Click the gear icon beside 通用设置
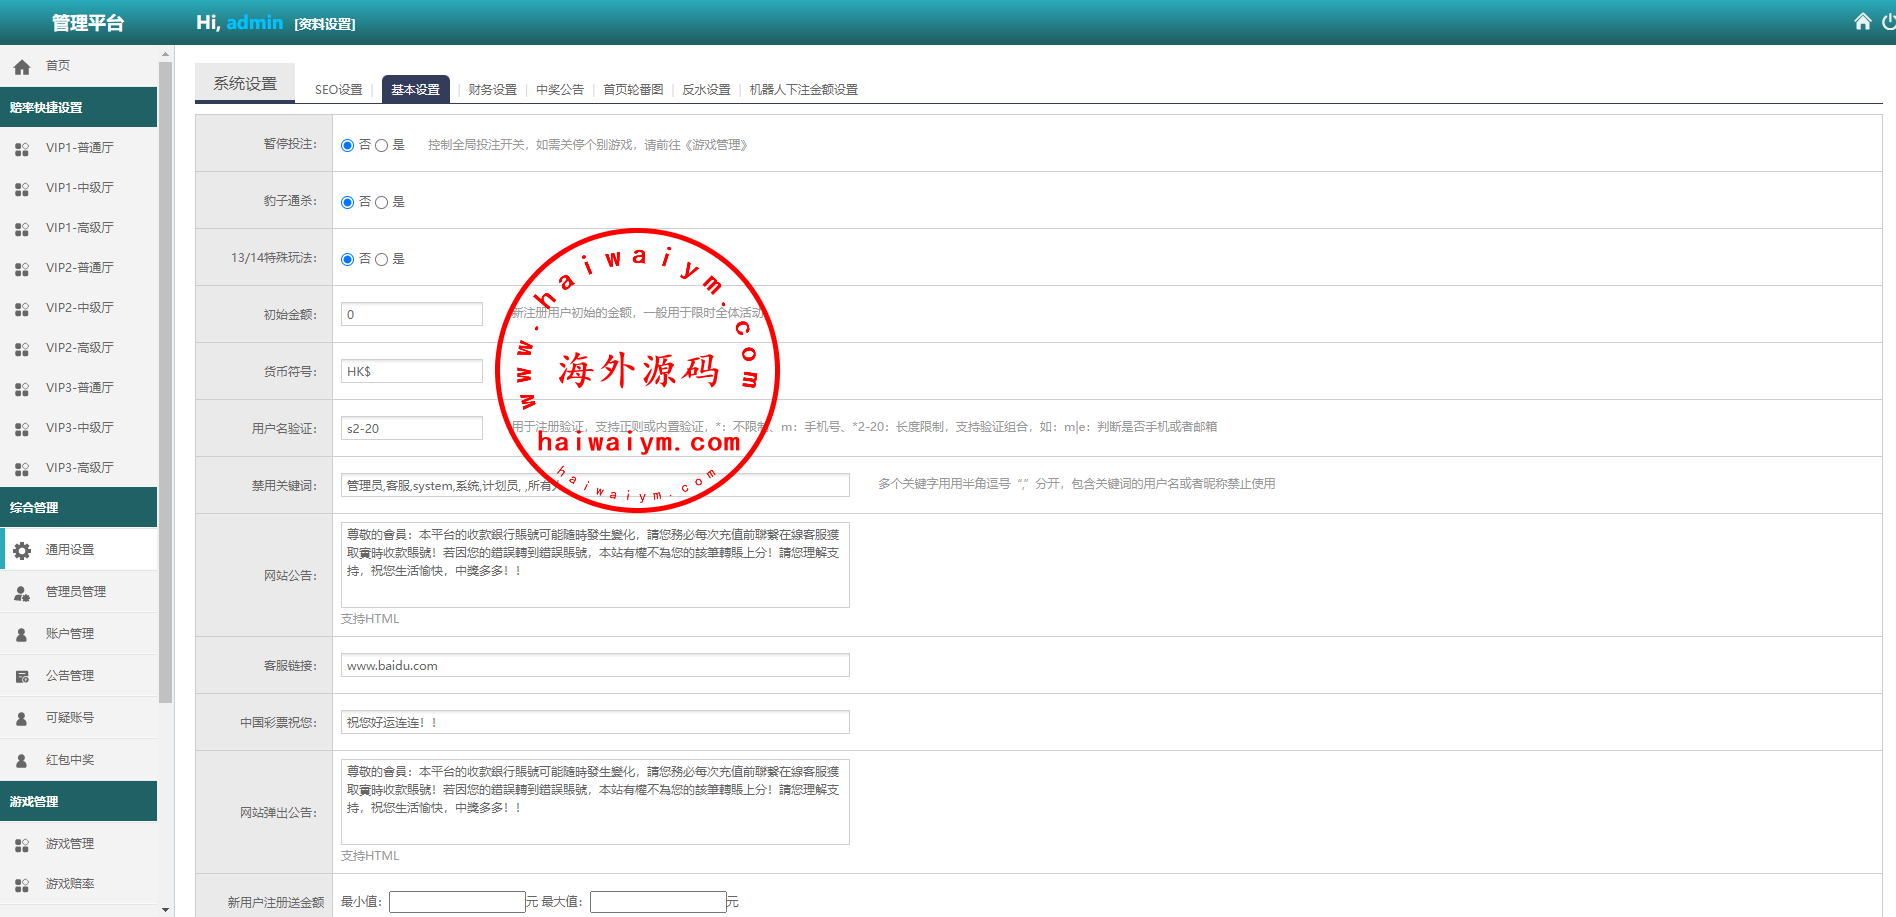 (x=22, y=550)
